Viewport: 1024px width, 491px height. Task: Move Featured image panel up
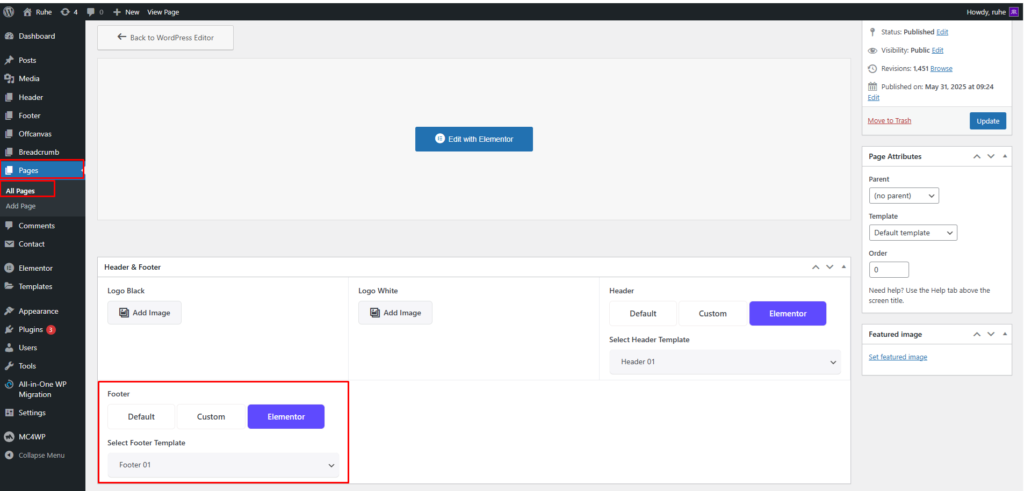coord(977,334)
